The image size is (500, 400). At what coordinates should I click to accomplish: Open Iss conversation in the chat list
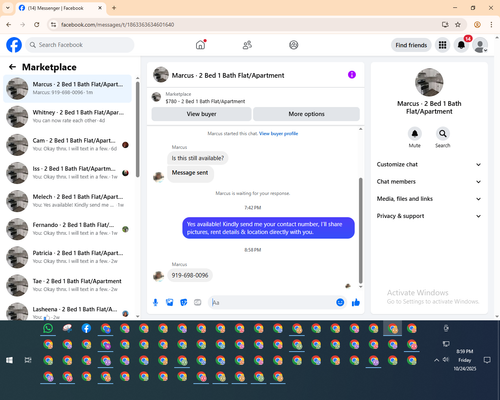click(67, 173)
